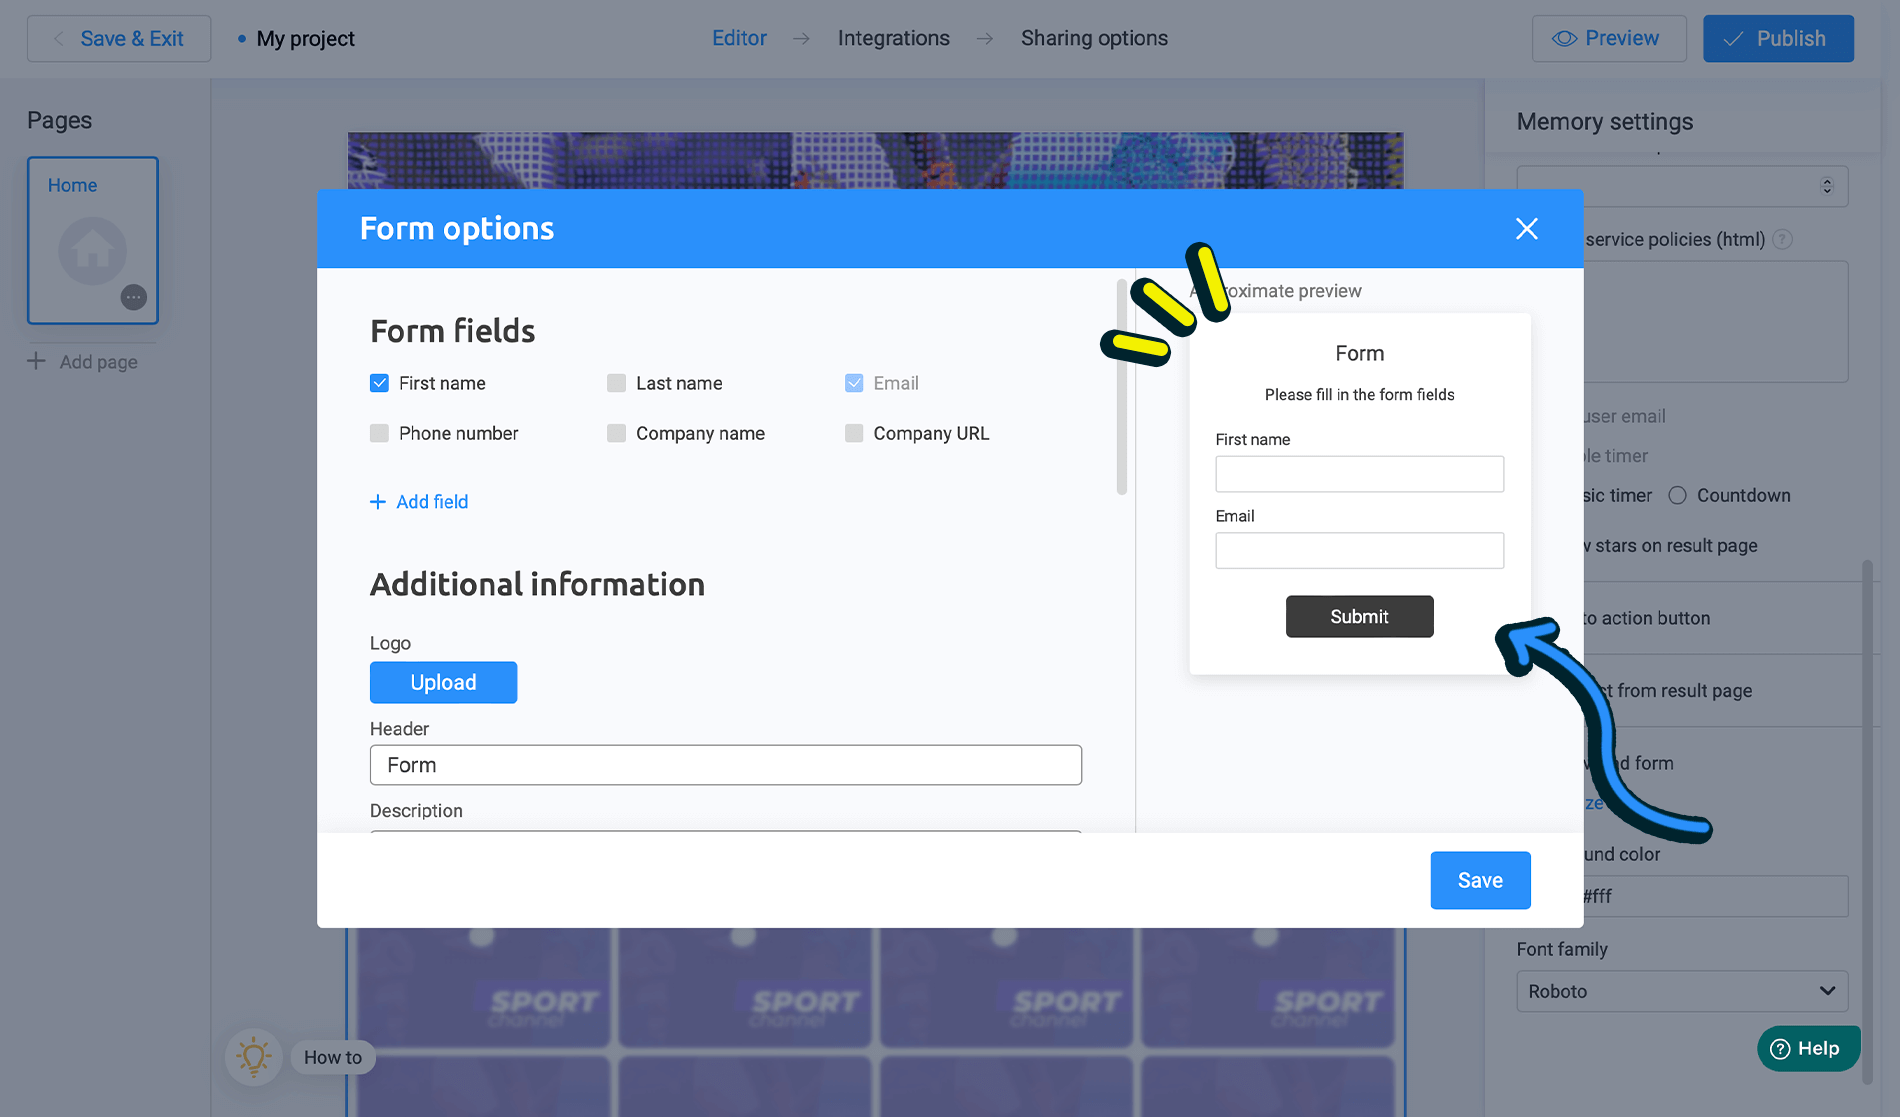Click the My project title
Image resolution: width=1900 pixels, height=1117 pixels.
tap(305, 39)
